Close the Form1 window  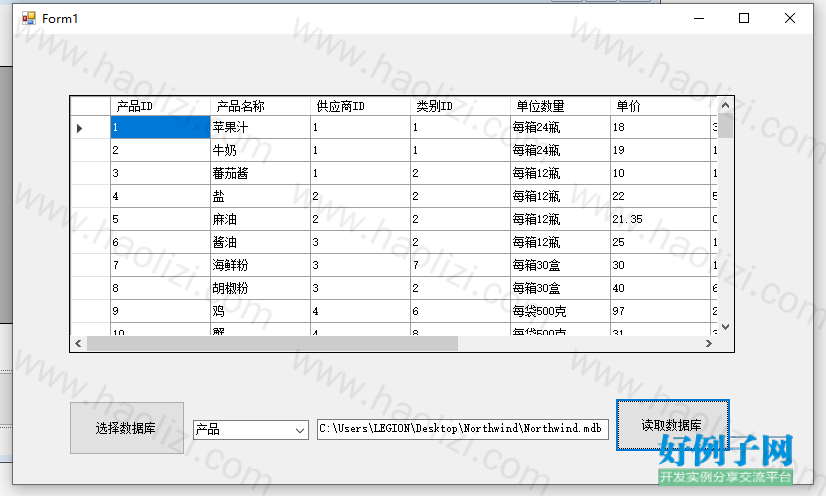point(790,18)
